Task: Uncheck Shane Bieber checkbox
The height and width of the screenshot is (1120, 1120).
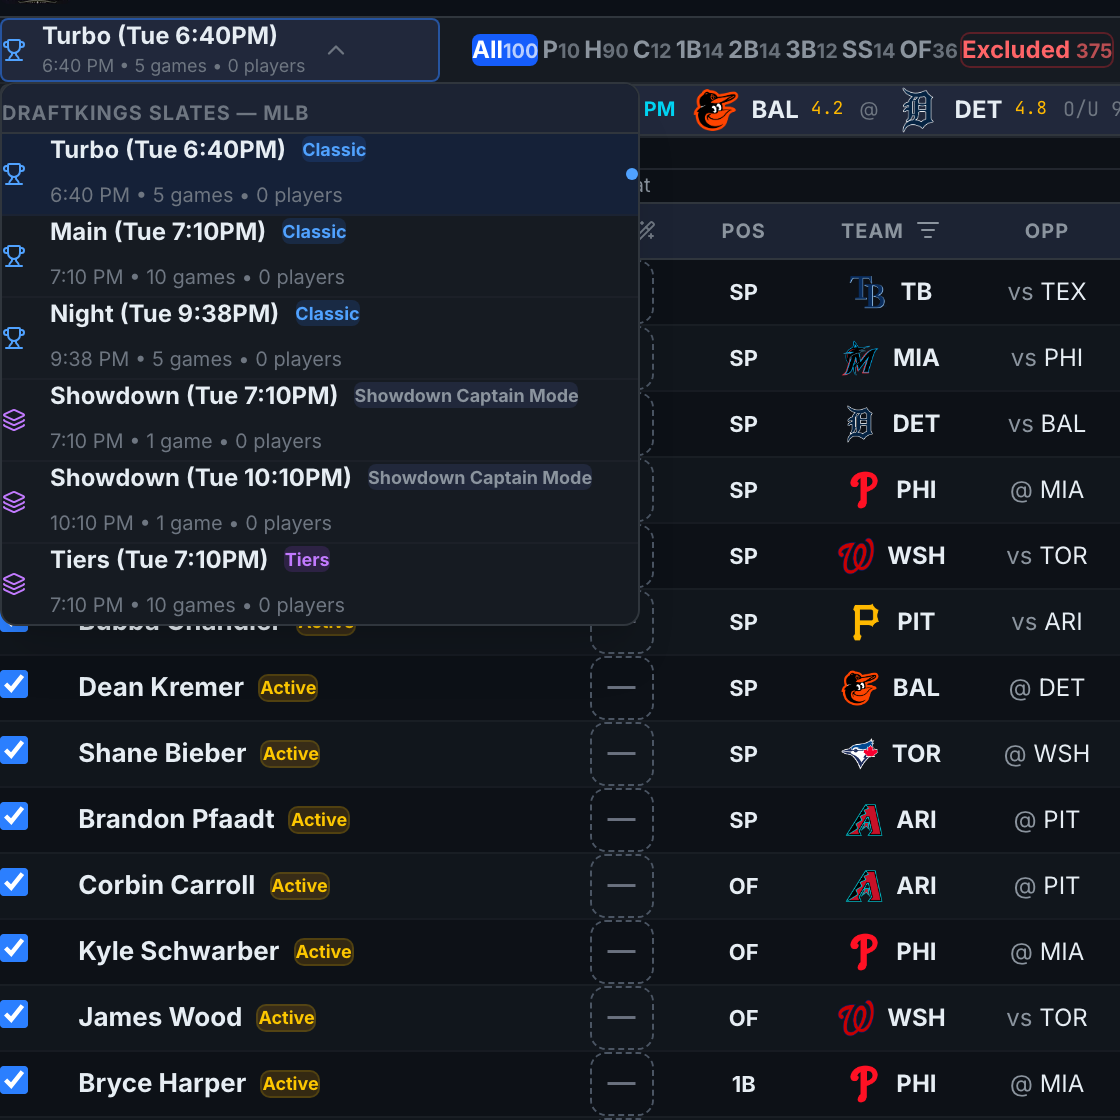Action: (x=14, y=750)
